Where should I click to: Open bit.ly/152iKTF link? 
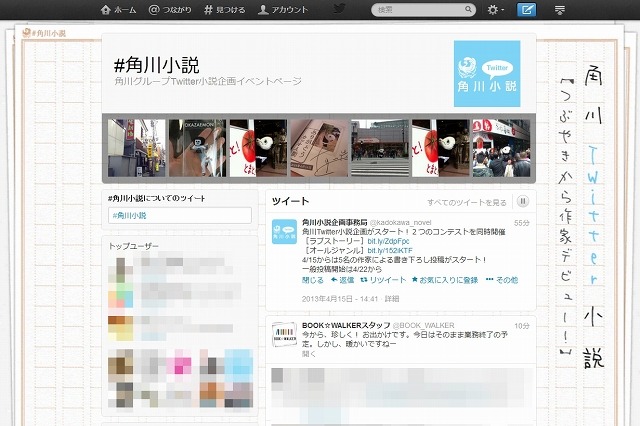pos(390,251)
